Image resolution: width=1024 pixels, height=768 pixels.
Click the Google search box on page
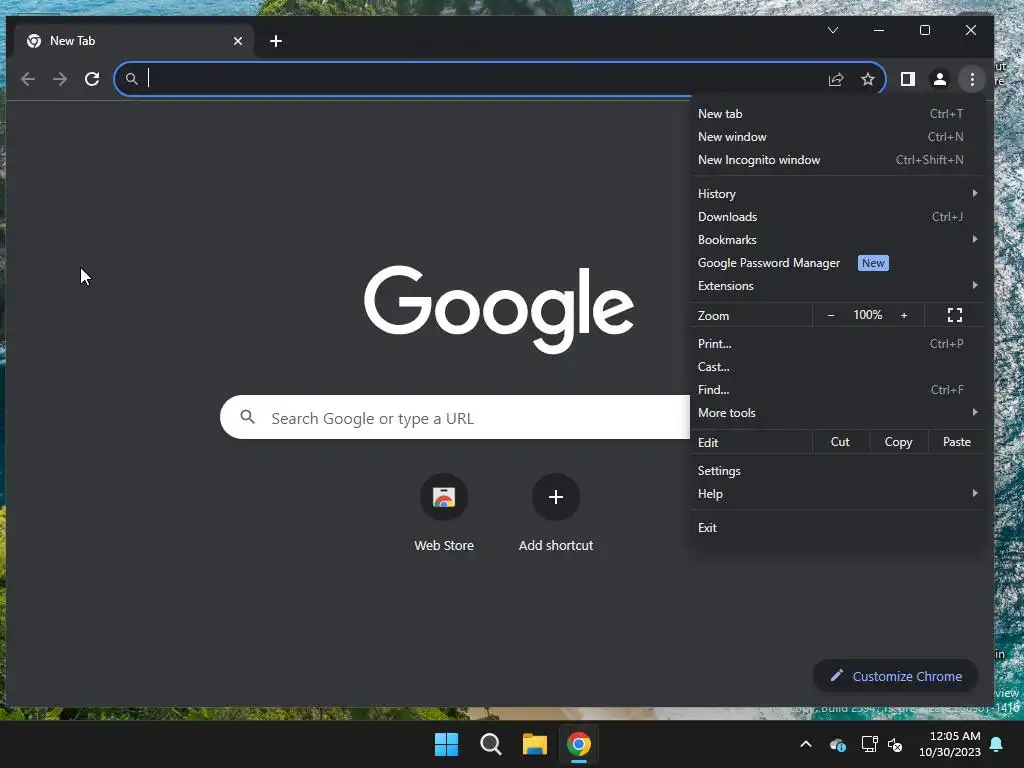click(455, 417)
